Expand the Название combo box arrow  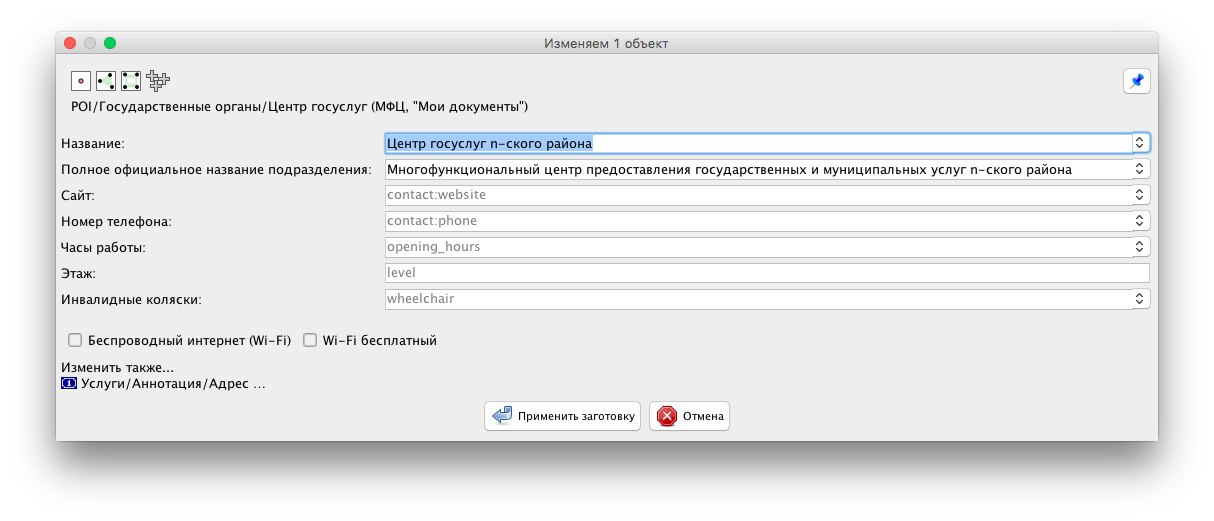click(1139, 143)
